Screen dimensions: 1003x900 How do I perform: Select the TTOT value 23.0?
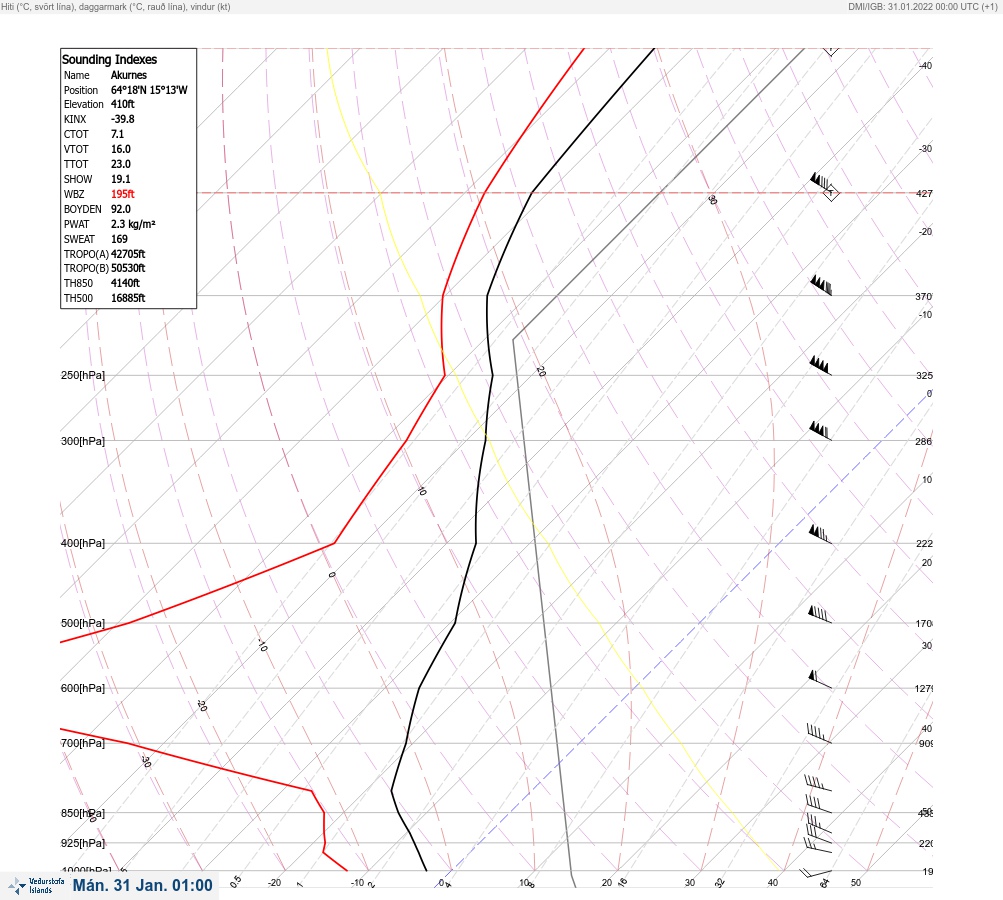click(x=121, y=164)
